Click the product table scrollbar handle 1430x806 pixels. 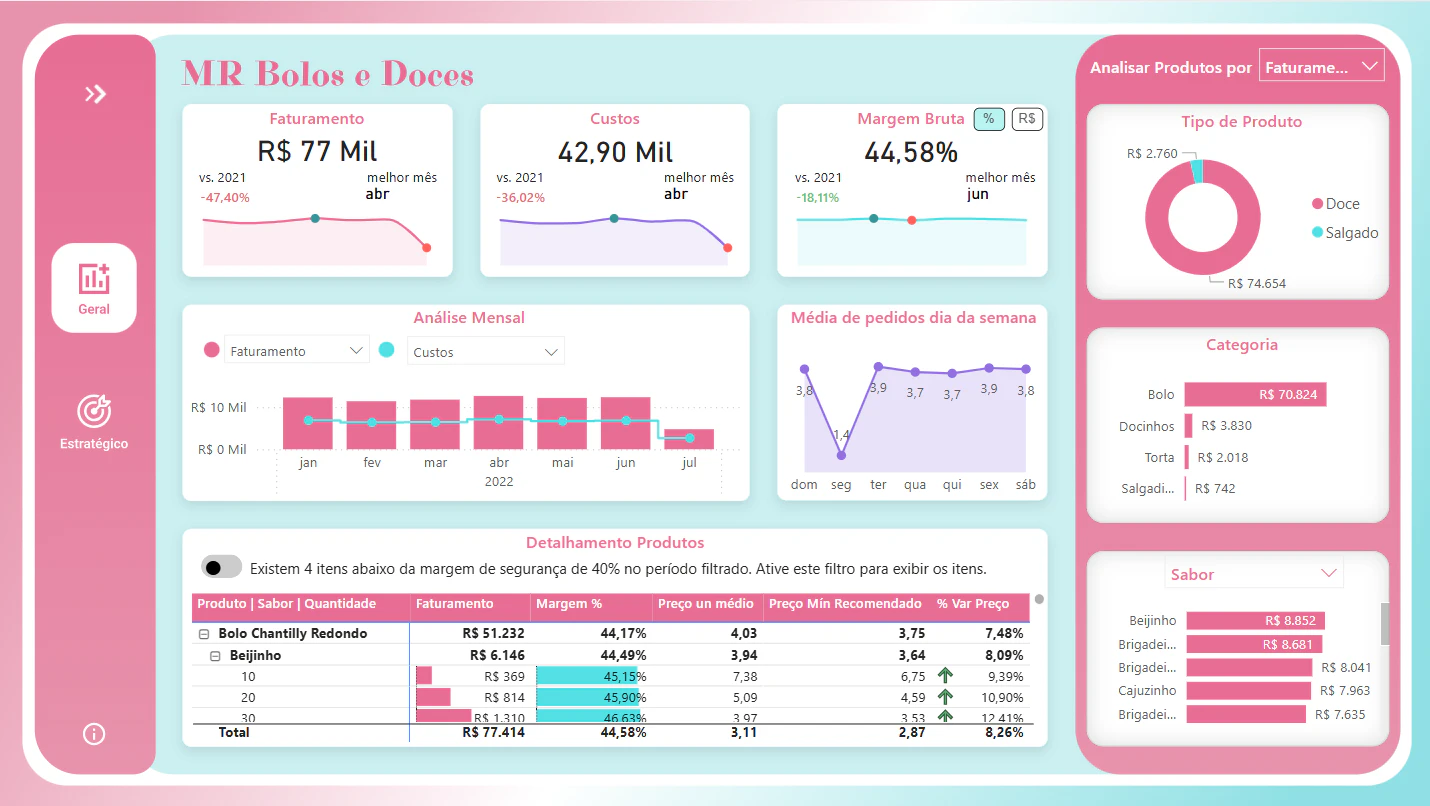coord(1039,600)
